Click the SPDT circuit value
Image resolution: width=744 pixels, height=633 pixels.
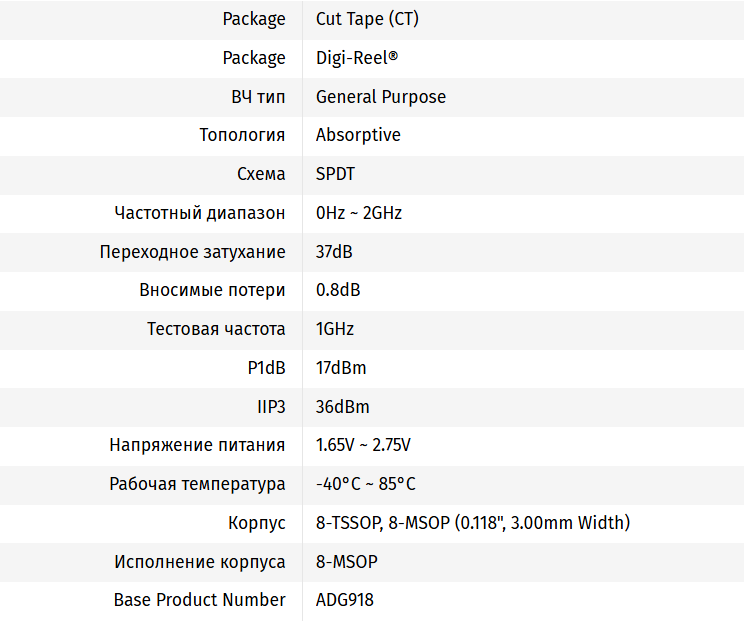coord(335,174)
